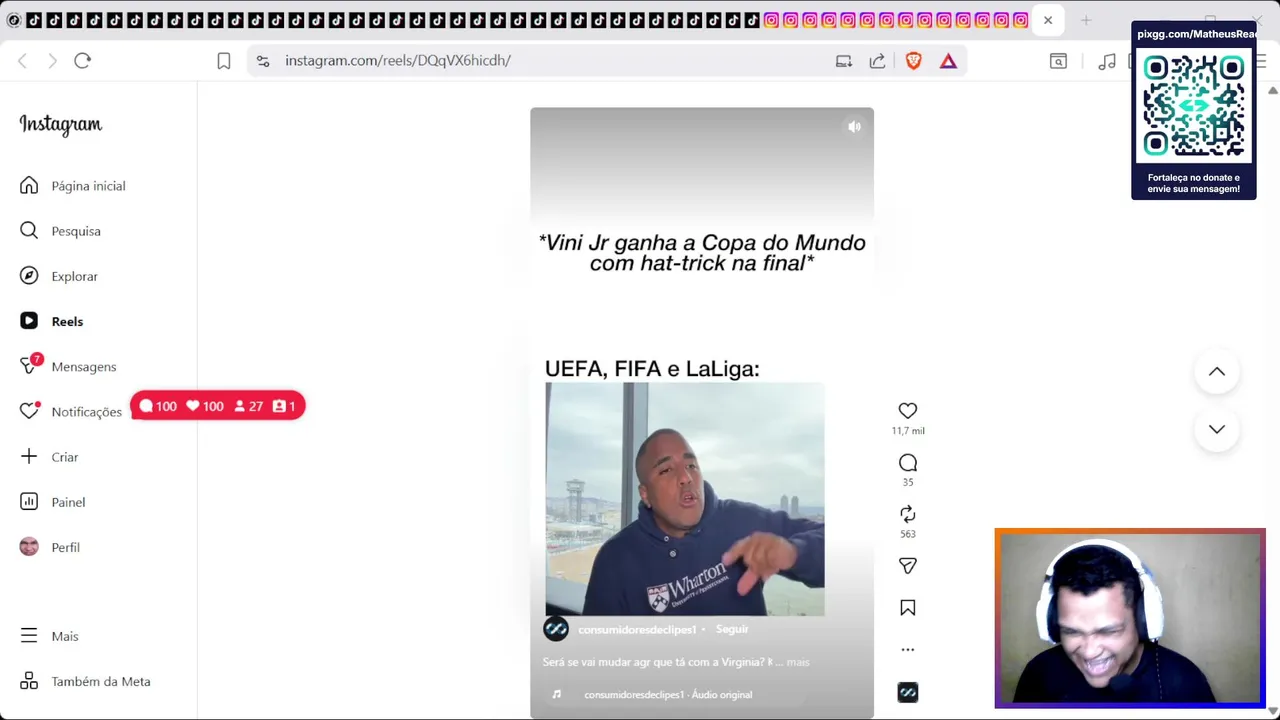
Task: Open comments on the reel
Action: pyautogui.click(x=907, y=463)
